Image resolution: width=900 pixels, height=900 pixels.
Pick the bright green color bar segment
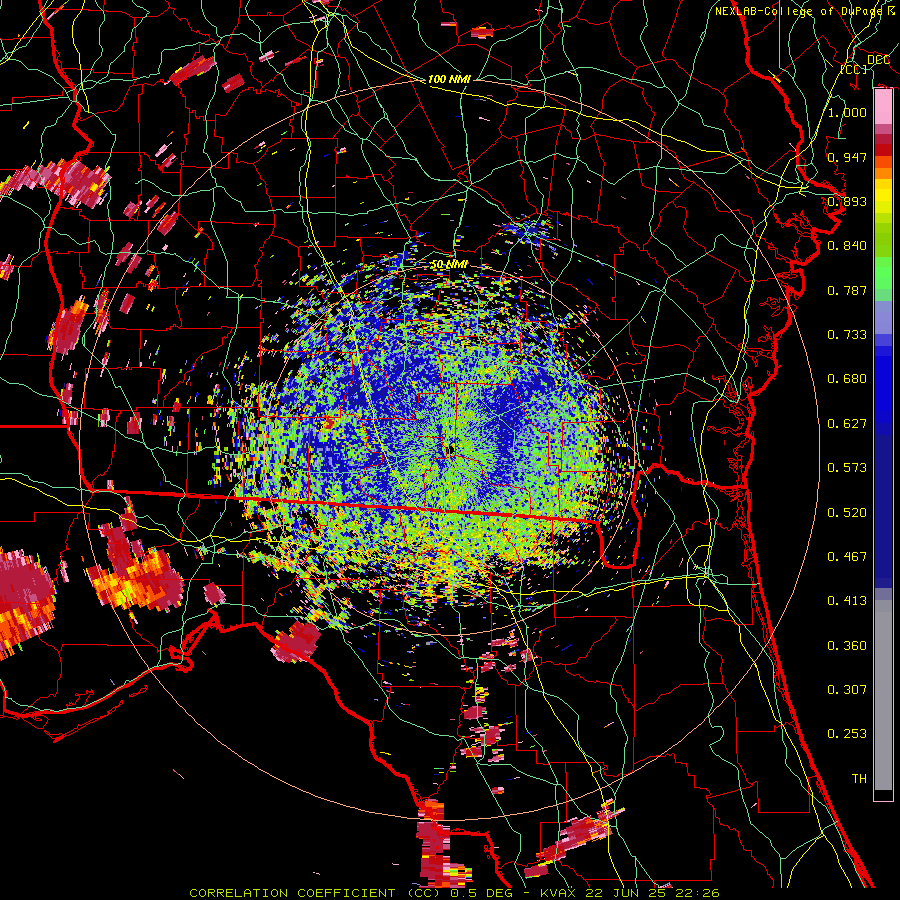[x=883, y=274]
